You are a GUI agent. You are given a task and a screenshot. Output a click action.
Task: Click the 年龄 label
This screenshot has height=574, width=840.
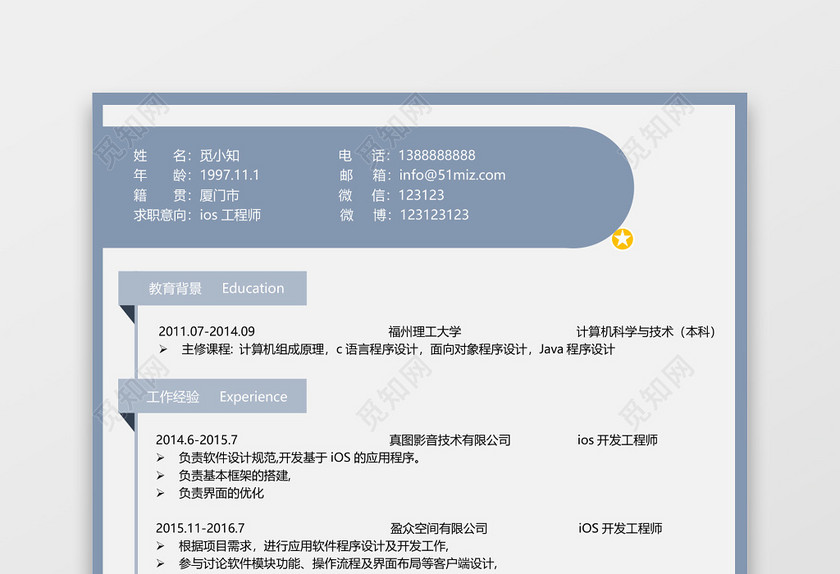tap(160, 175)
